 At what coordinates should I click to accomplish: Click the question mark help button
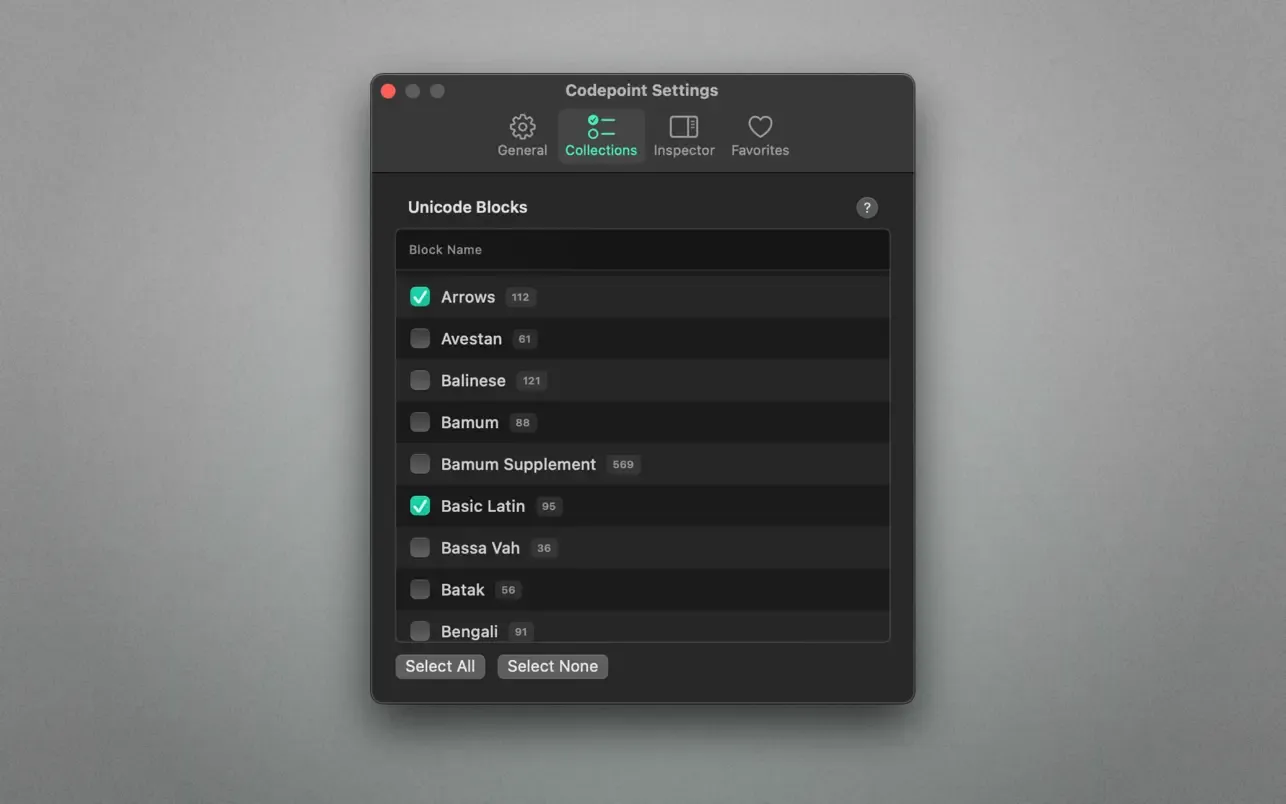tap(867, 208)
